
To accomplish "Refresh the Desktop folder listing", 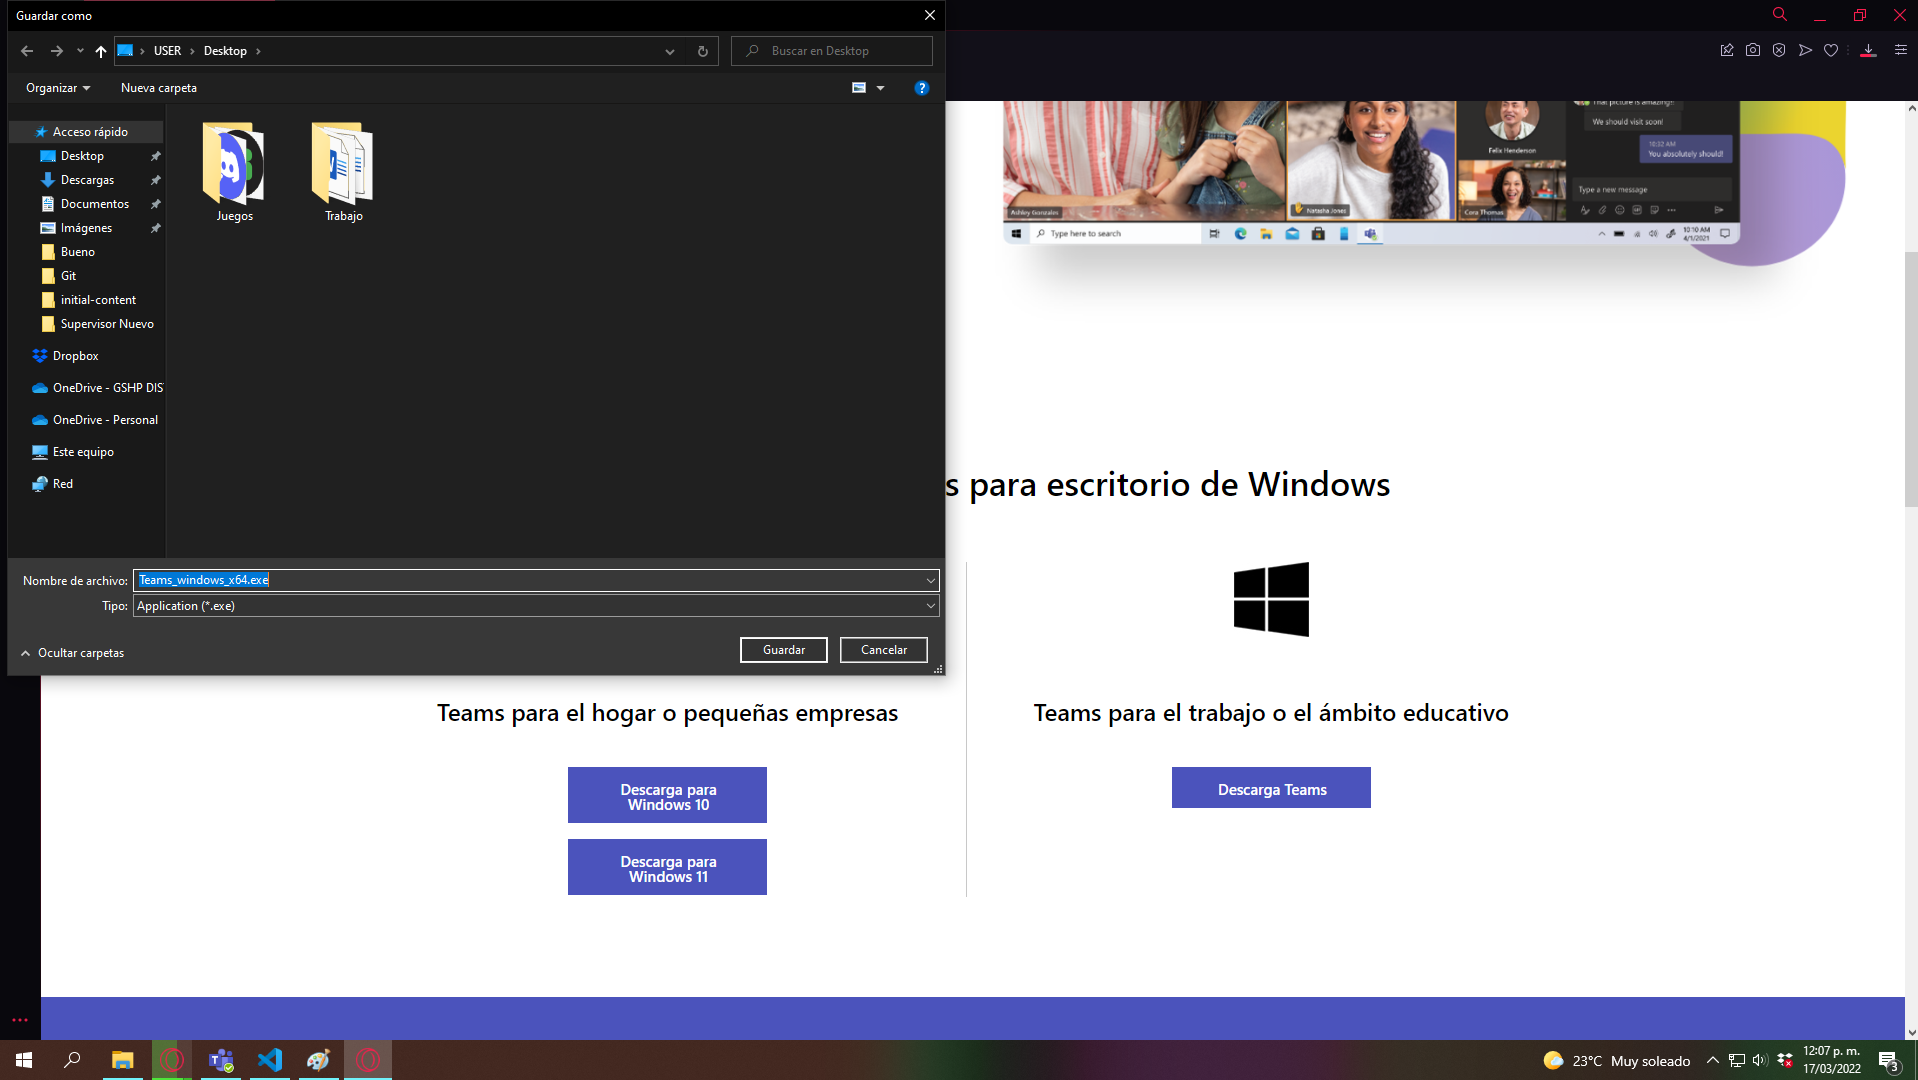I will (703, 51).
